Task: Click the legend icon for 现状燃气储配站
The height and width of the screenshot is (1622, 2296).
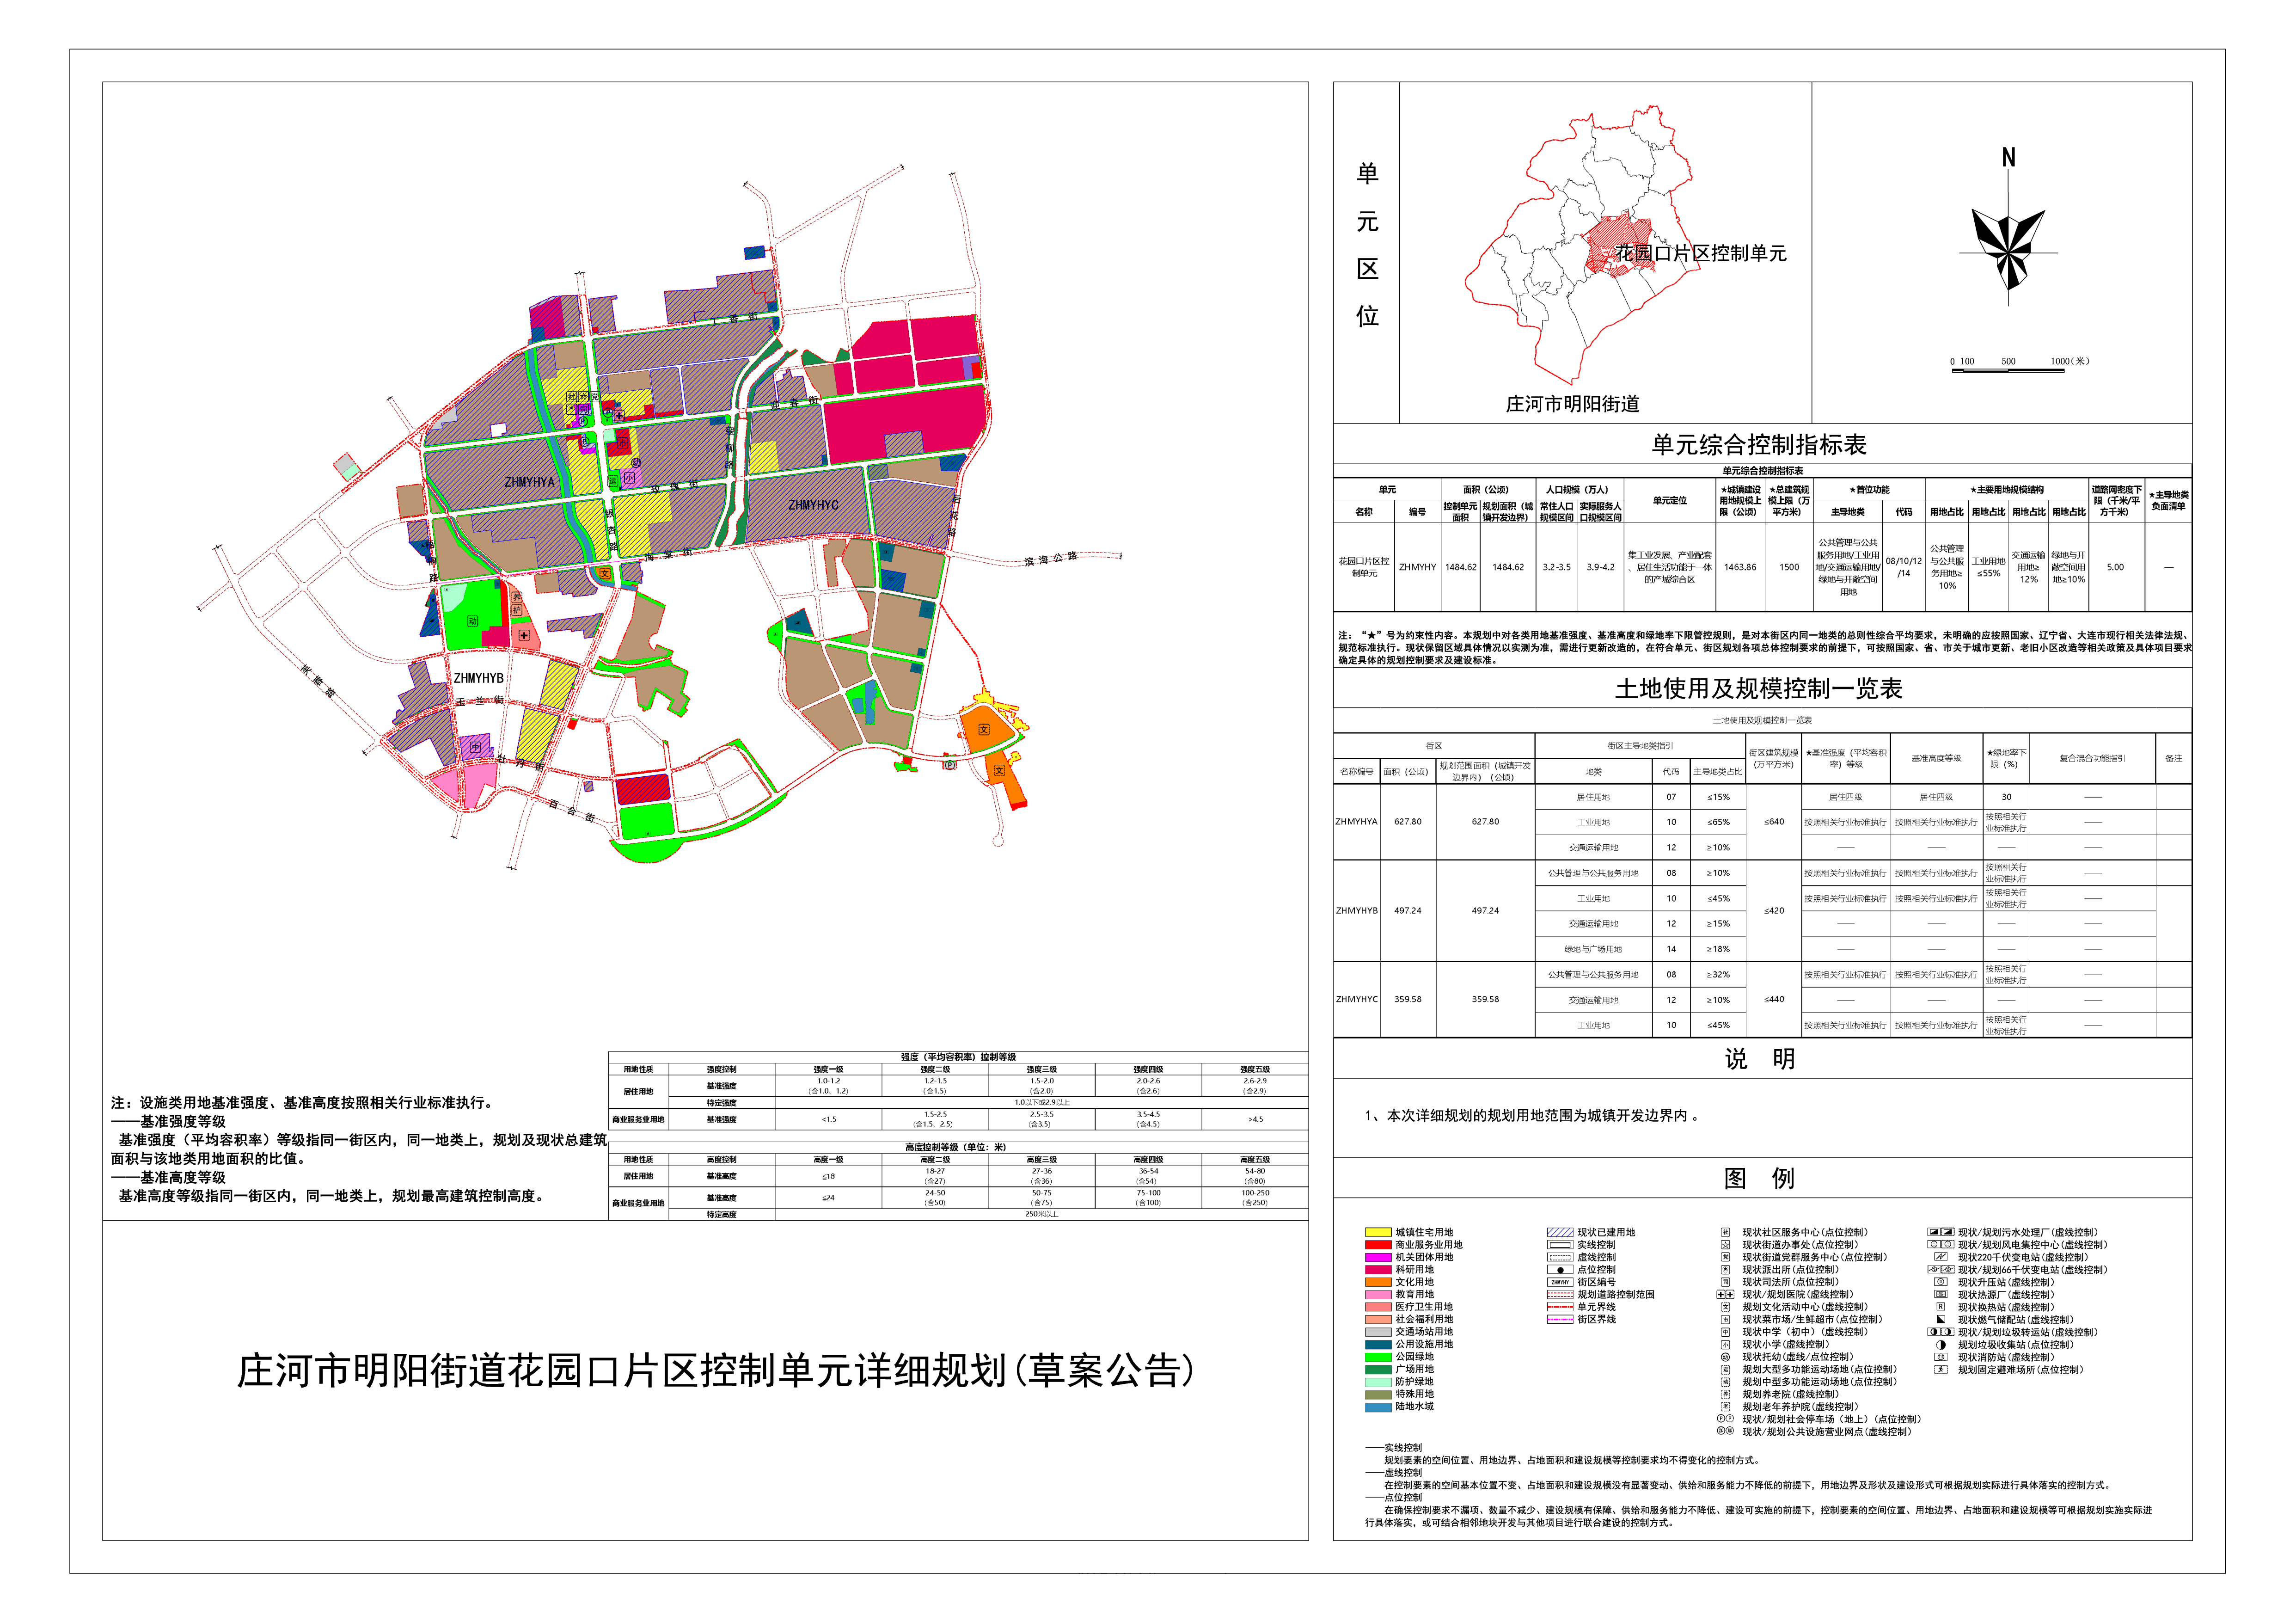Action: [1940, 1319]
